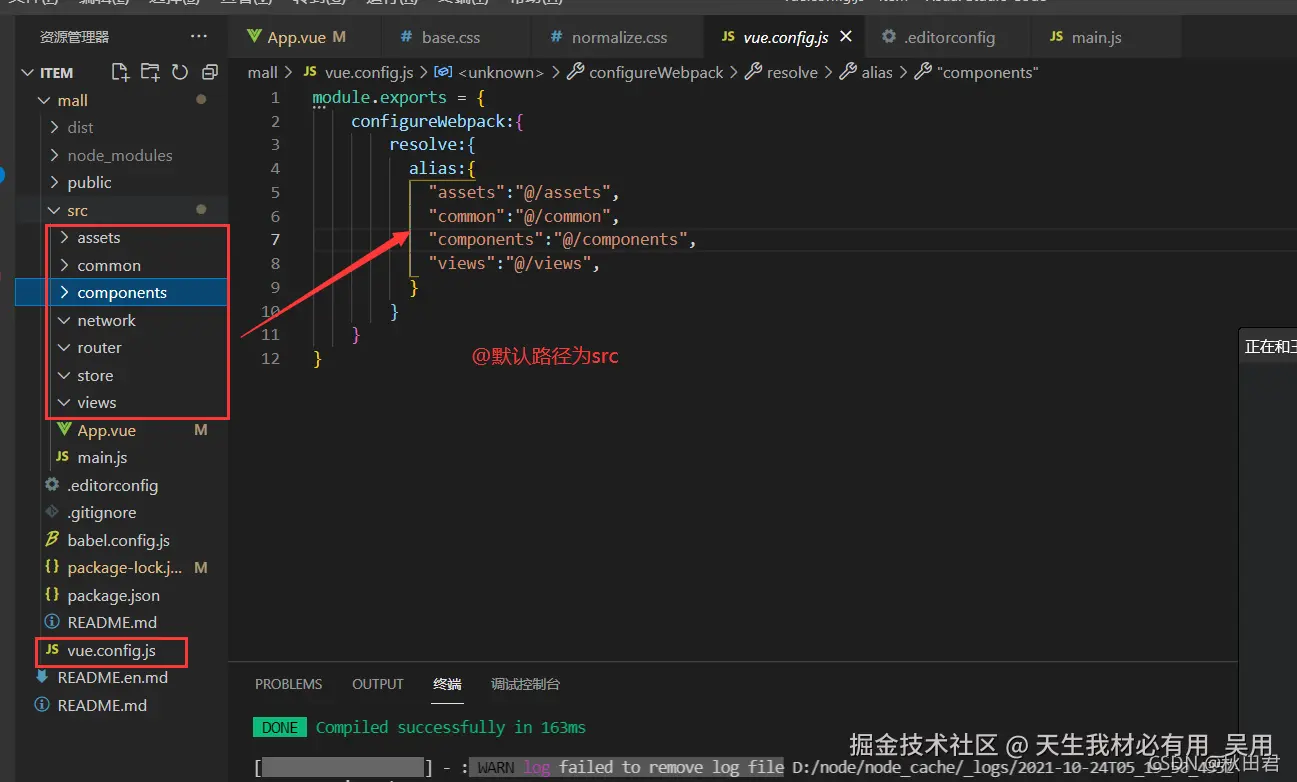The image size is (1297, 782).
Task: Collapse the views folder
Action: tap(96, 403)
